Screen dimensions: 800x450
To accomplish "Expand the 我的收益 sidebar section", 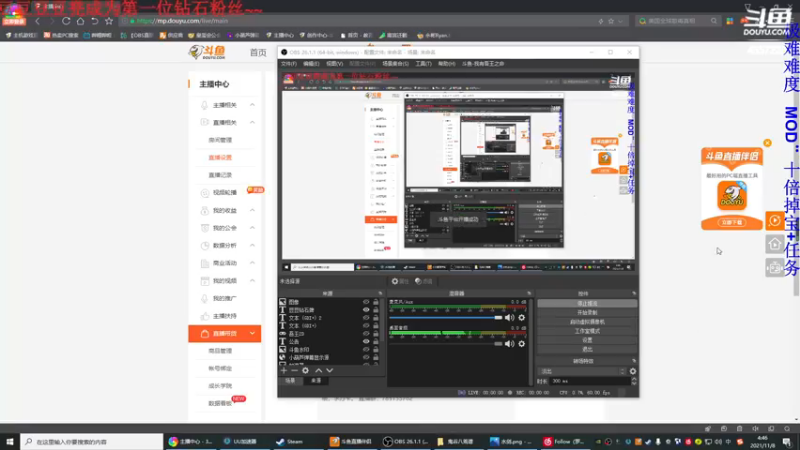I will coord(252,210).
